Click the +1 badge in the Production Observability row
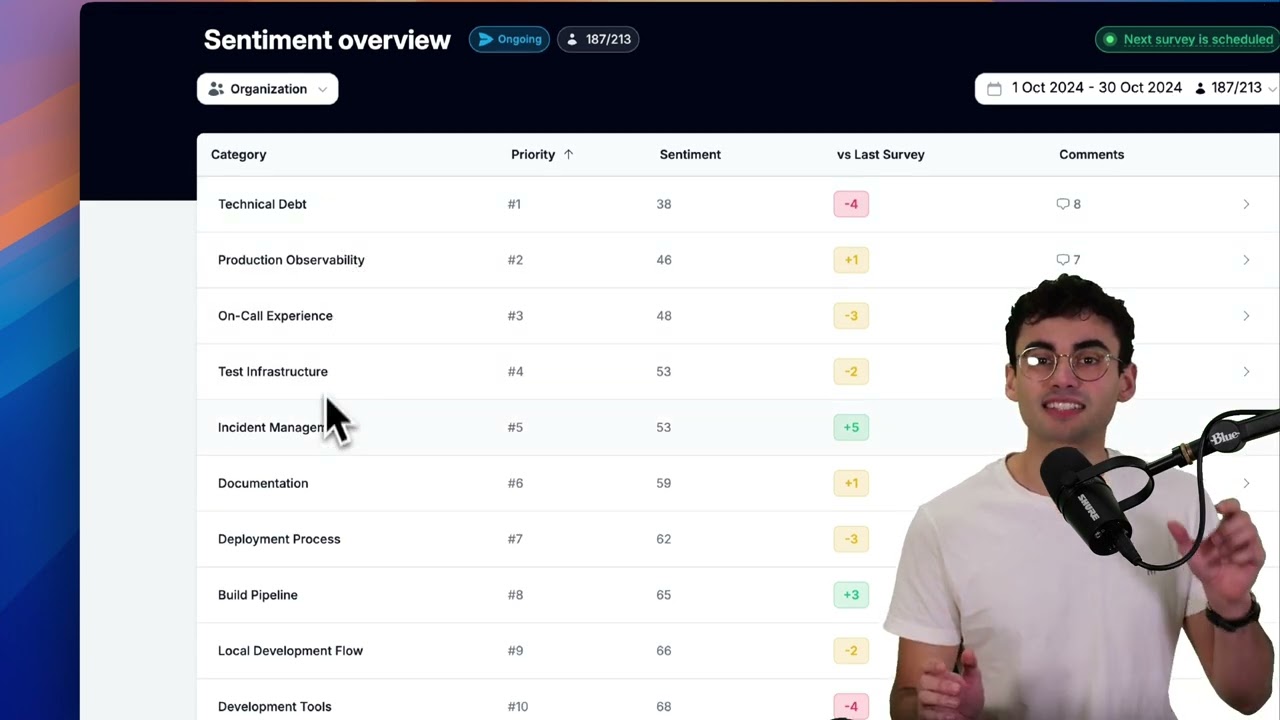 coord(851,260)
